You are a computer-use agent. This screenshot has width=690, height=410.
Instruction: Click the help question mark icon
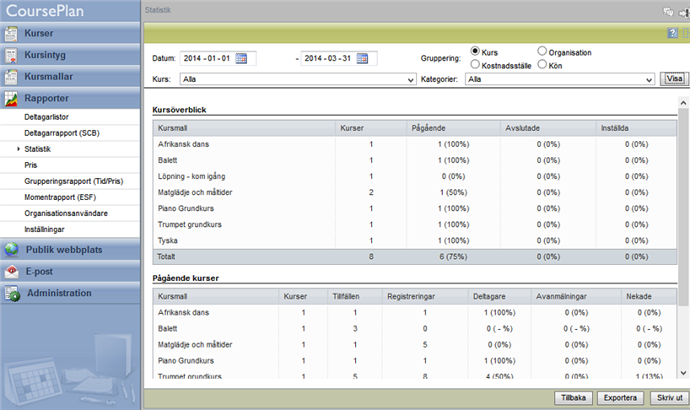point(672,33)
